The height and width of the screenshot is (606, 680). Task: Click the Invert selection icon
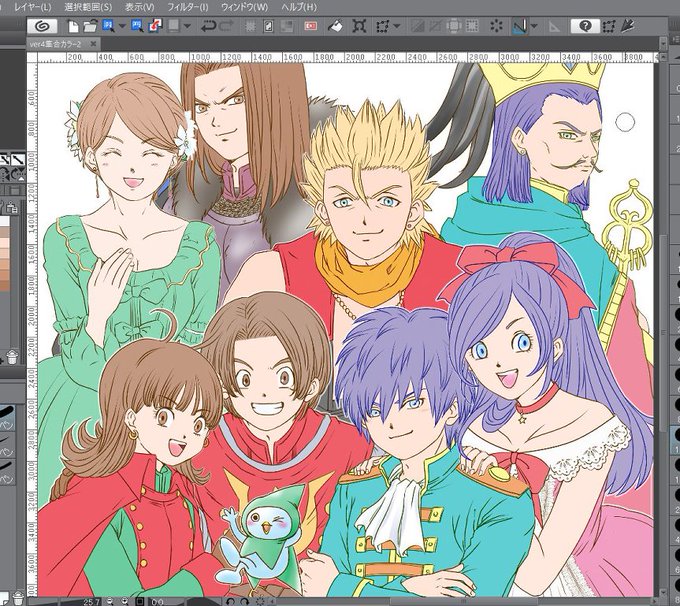[435, 26]
